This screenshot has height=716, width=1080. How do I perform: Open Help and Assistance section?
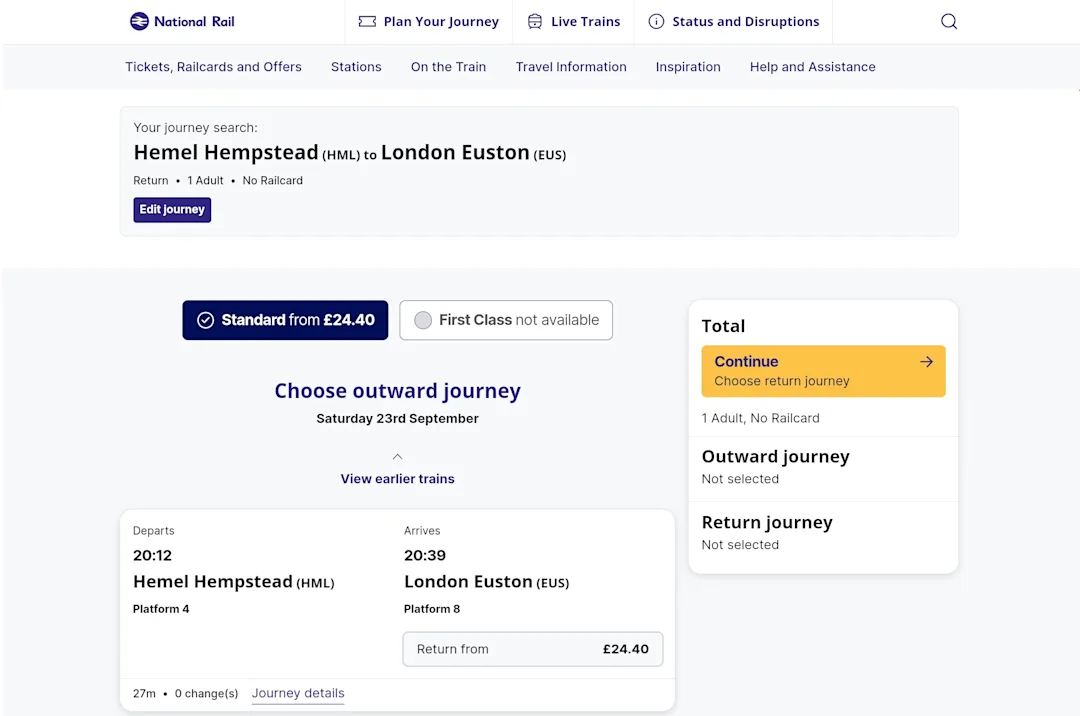(812, 67)
